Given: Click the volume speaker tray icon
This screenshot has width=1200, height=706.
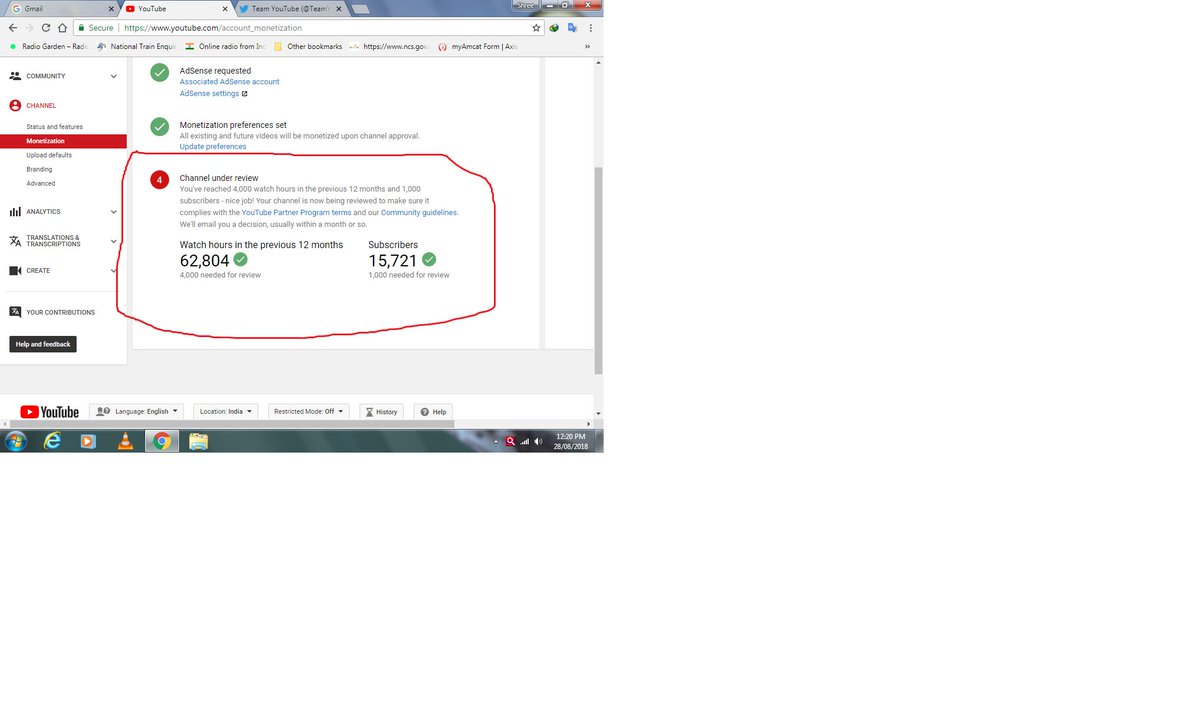Looking at the screenshot, I should pos(538,441).
